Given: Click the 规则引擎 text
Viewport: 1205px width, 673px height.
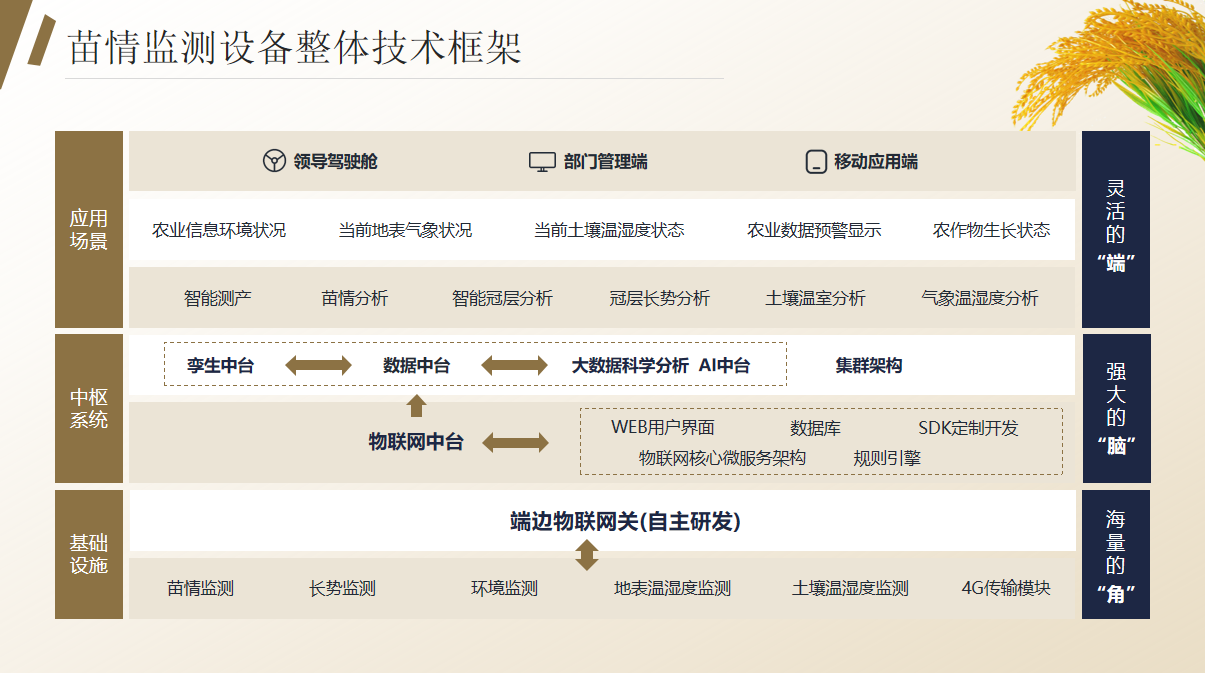Looking at the screenshot, I should 887,458.
